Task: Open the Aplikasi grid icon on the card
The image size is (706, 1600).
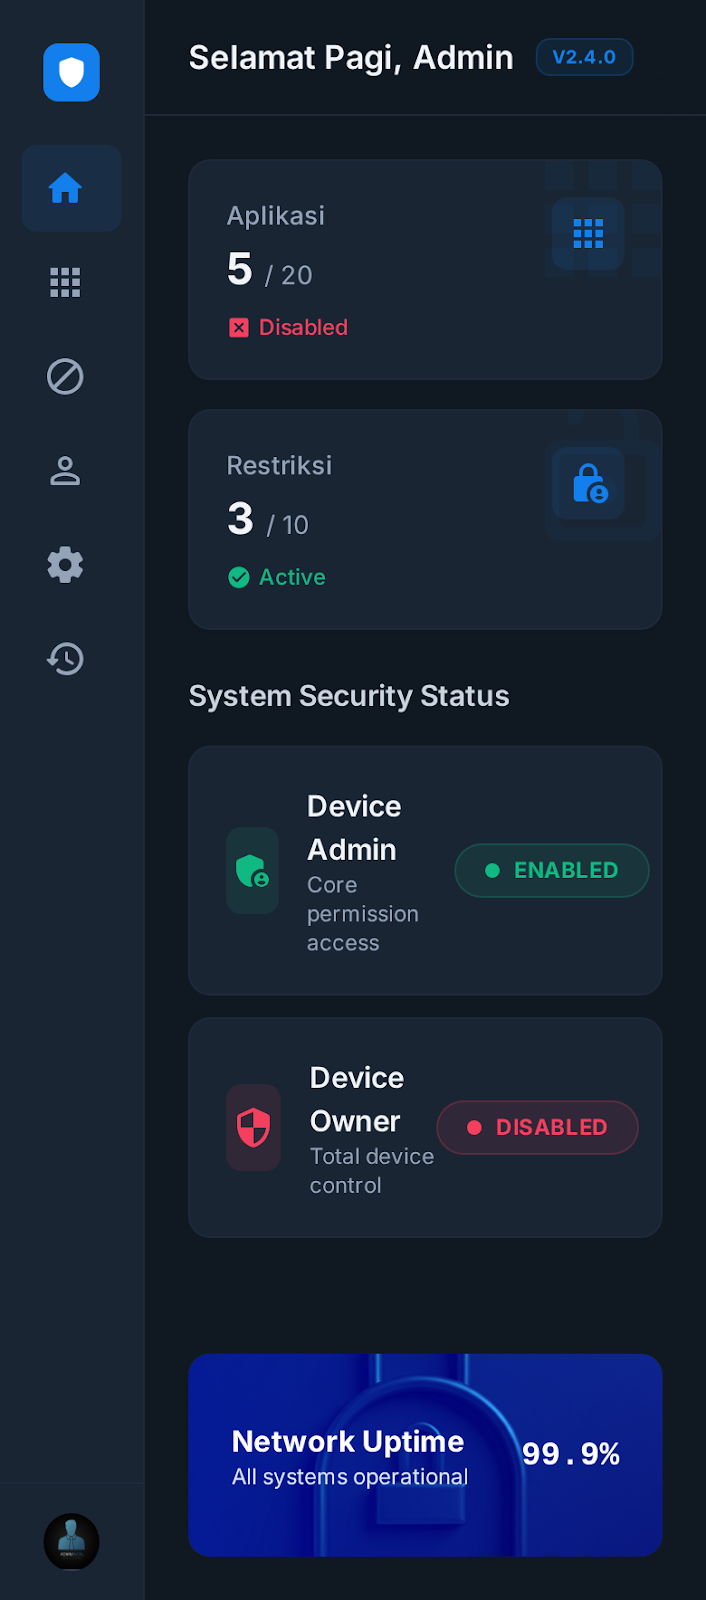Action: 588,234
